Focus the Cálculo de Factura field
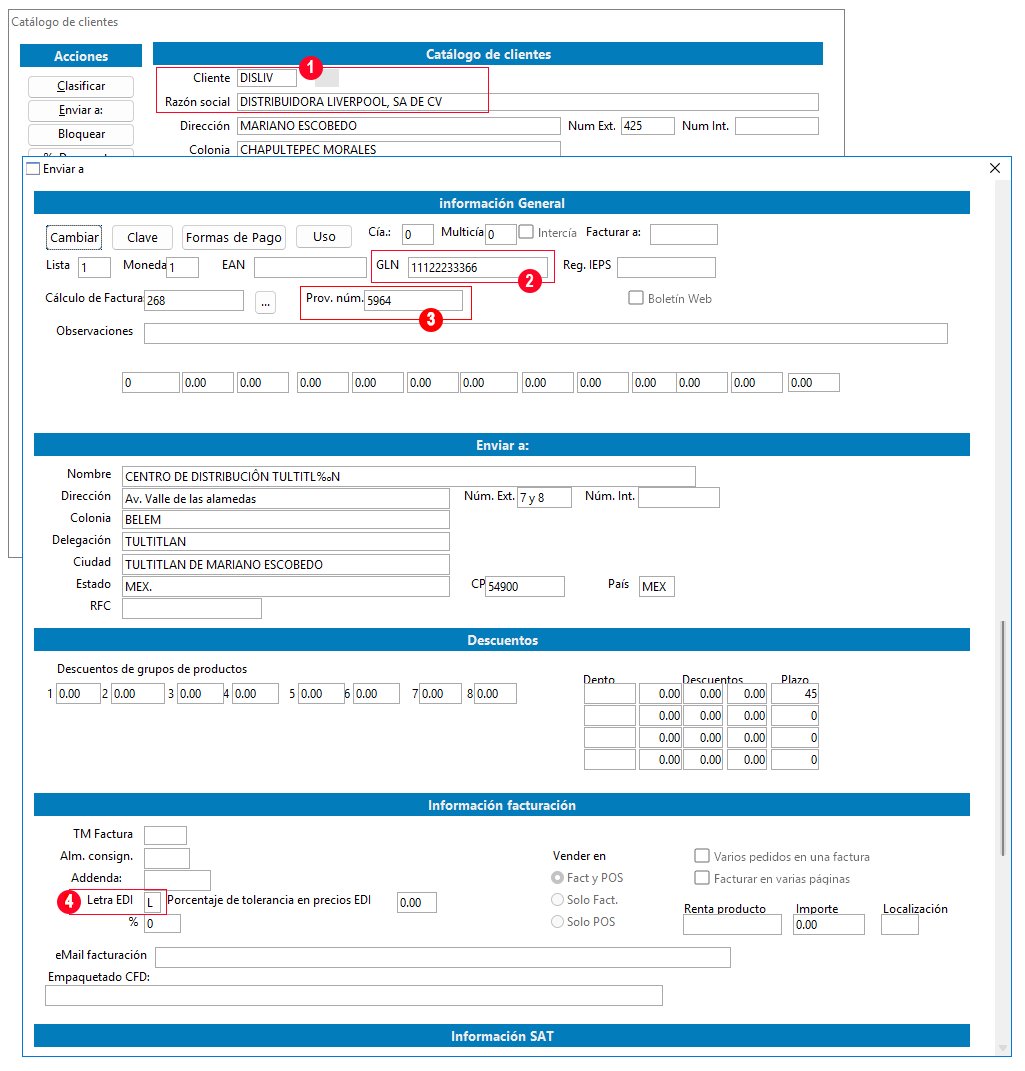Image resolution: width=1025 pixels, height=1071 pixels. [194, 301]
